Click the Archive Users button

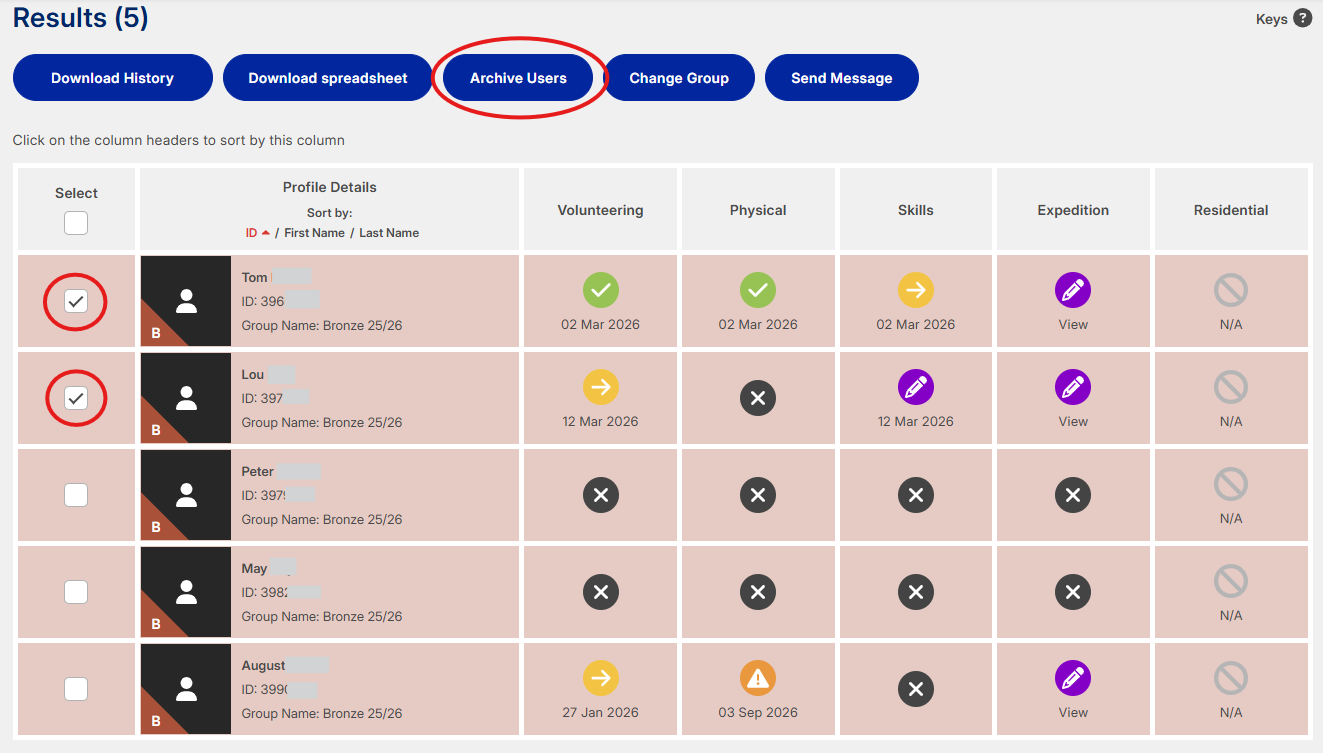(x=518, y=78)
